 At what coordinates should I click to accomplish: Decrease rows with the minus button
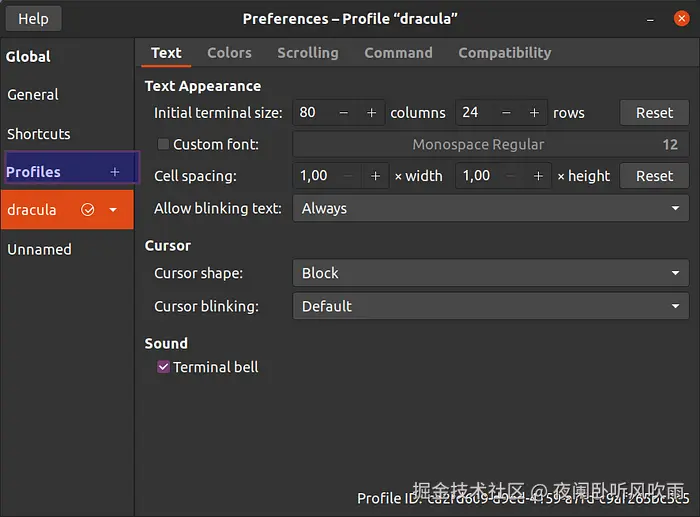[506, 113]
